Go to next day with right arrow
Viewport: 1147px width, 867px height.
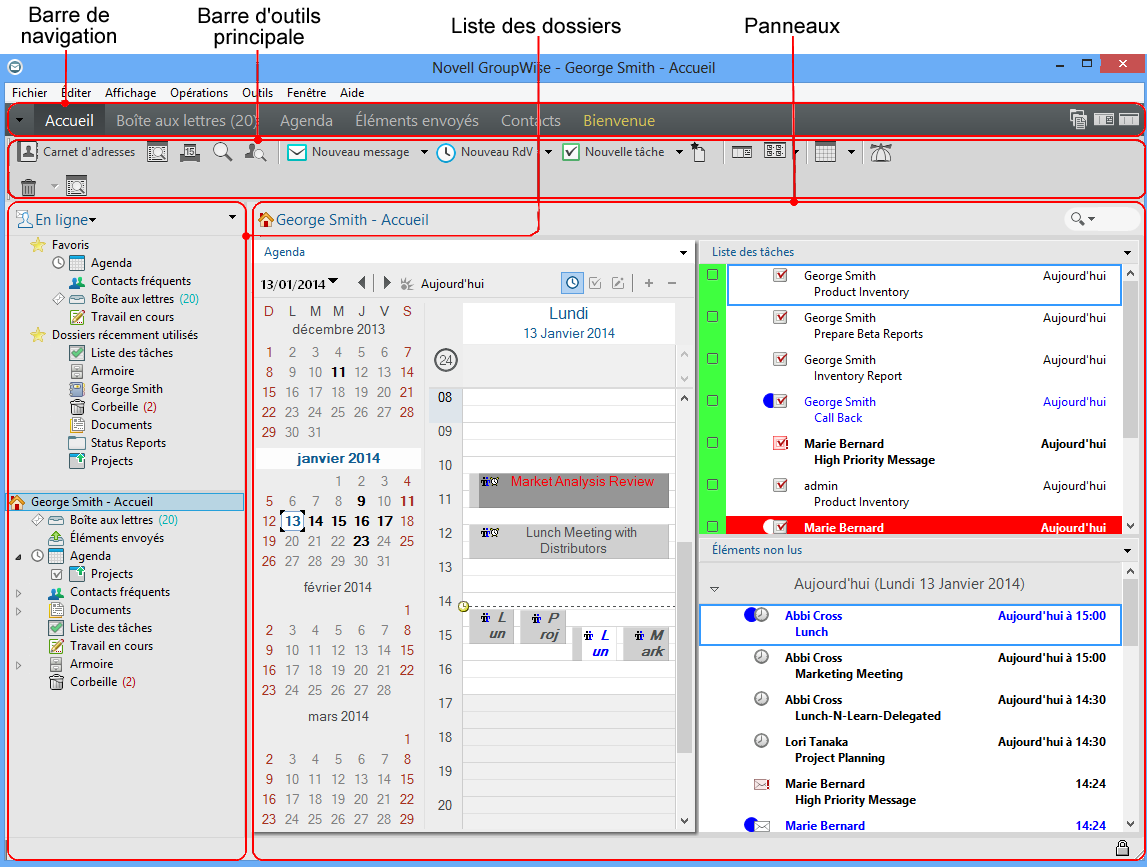(387, 282)
